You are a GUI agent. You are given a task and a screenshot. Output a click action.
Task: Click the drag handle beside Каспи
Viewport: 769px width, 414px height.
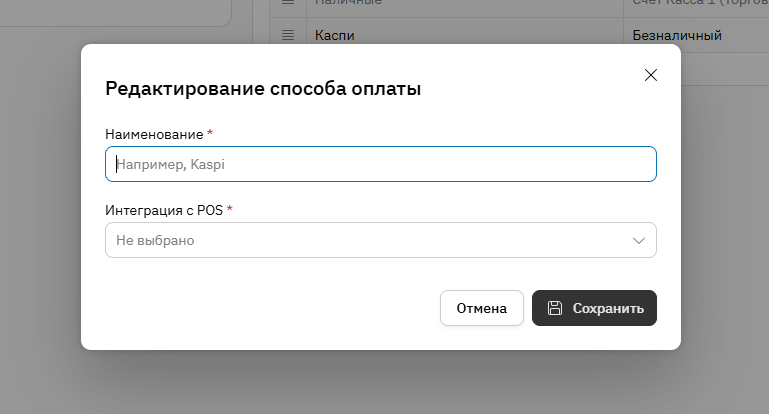pos(288,36)
